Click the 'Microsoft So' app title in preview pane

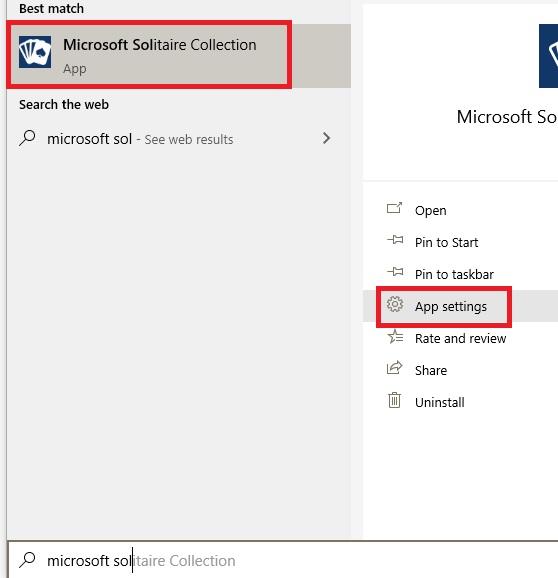(x=507, y=117)
